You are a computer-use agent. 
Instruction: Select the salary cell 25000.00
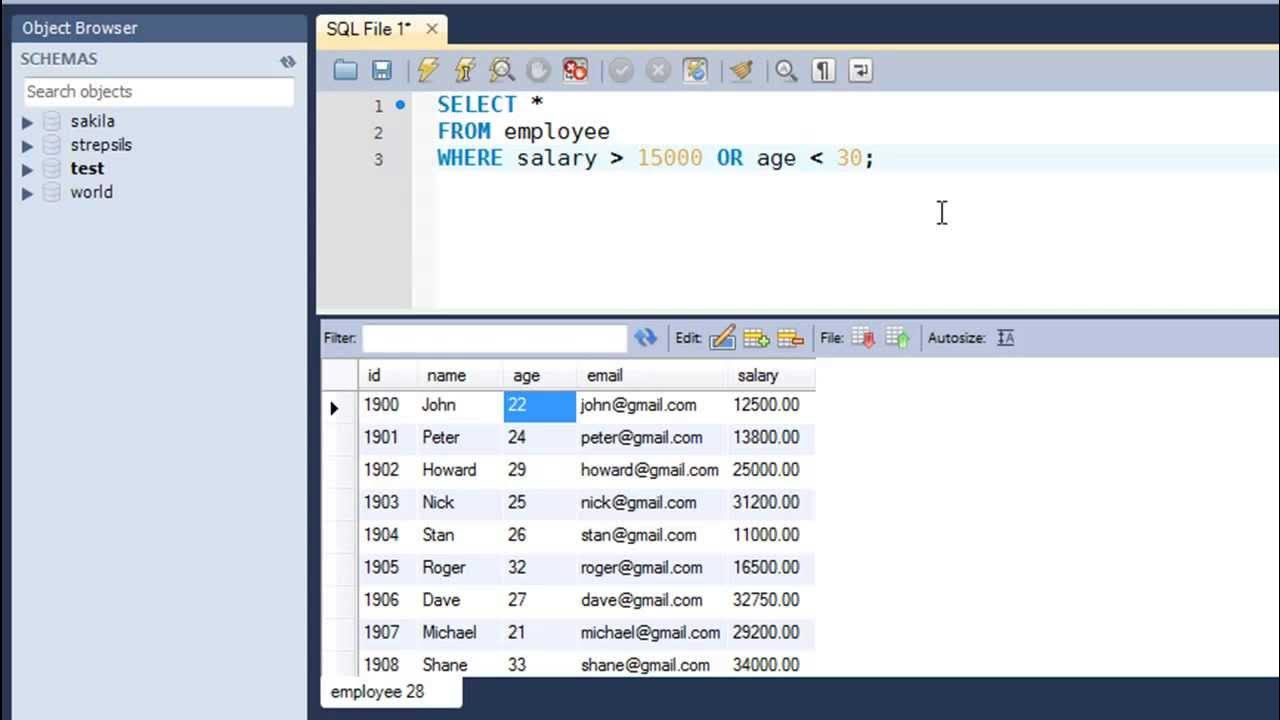[771, 470]
